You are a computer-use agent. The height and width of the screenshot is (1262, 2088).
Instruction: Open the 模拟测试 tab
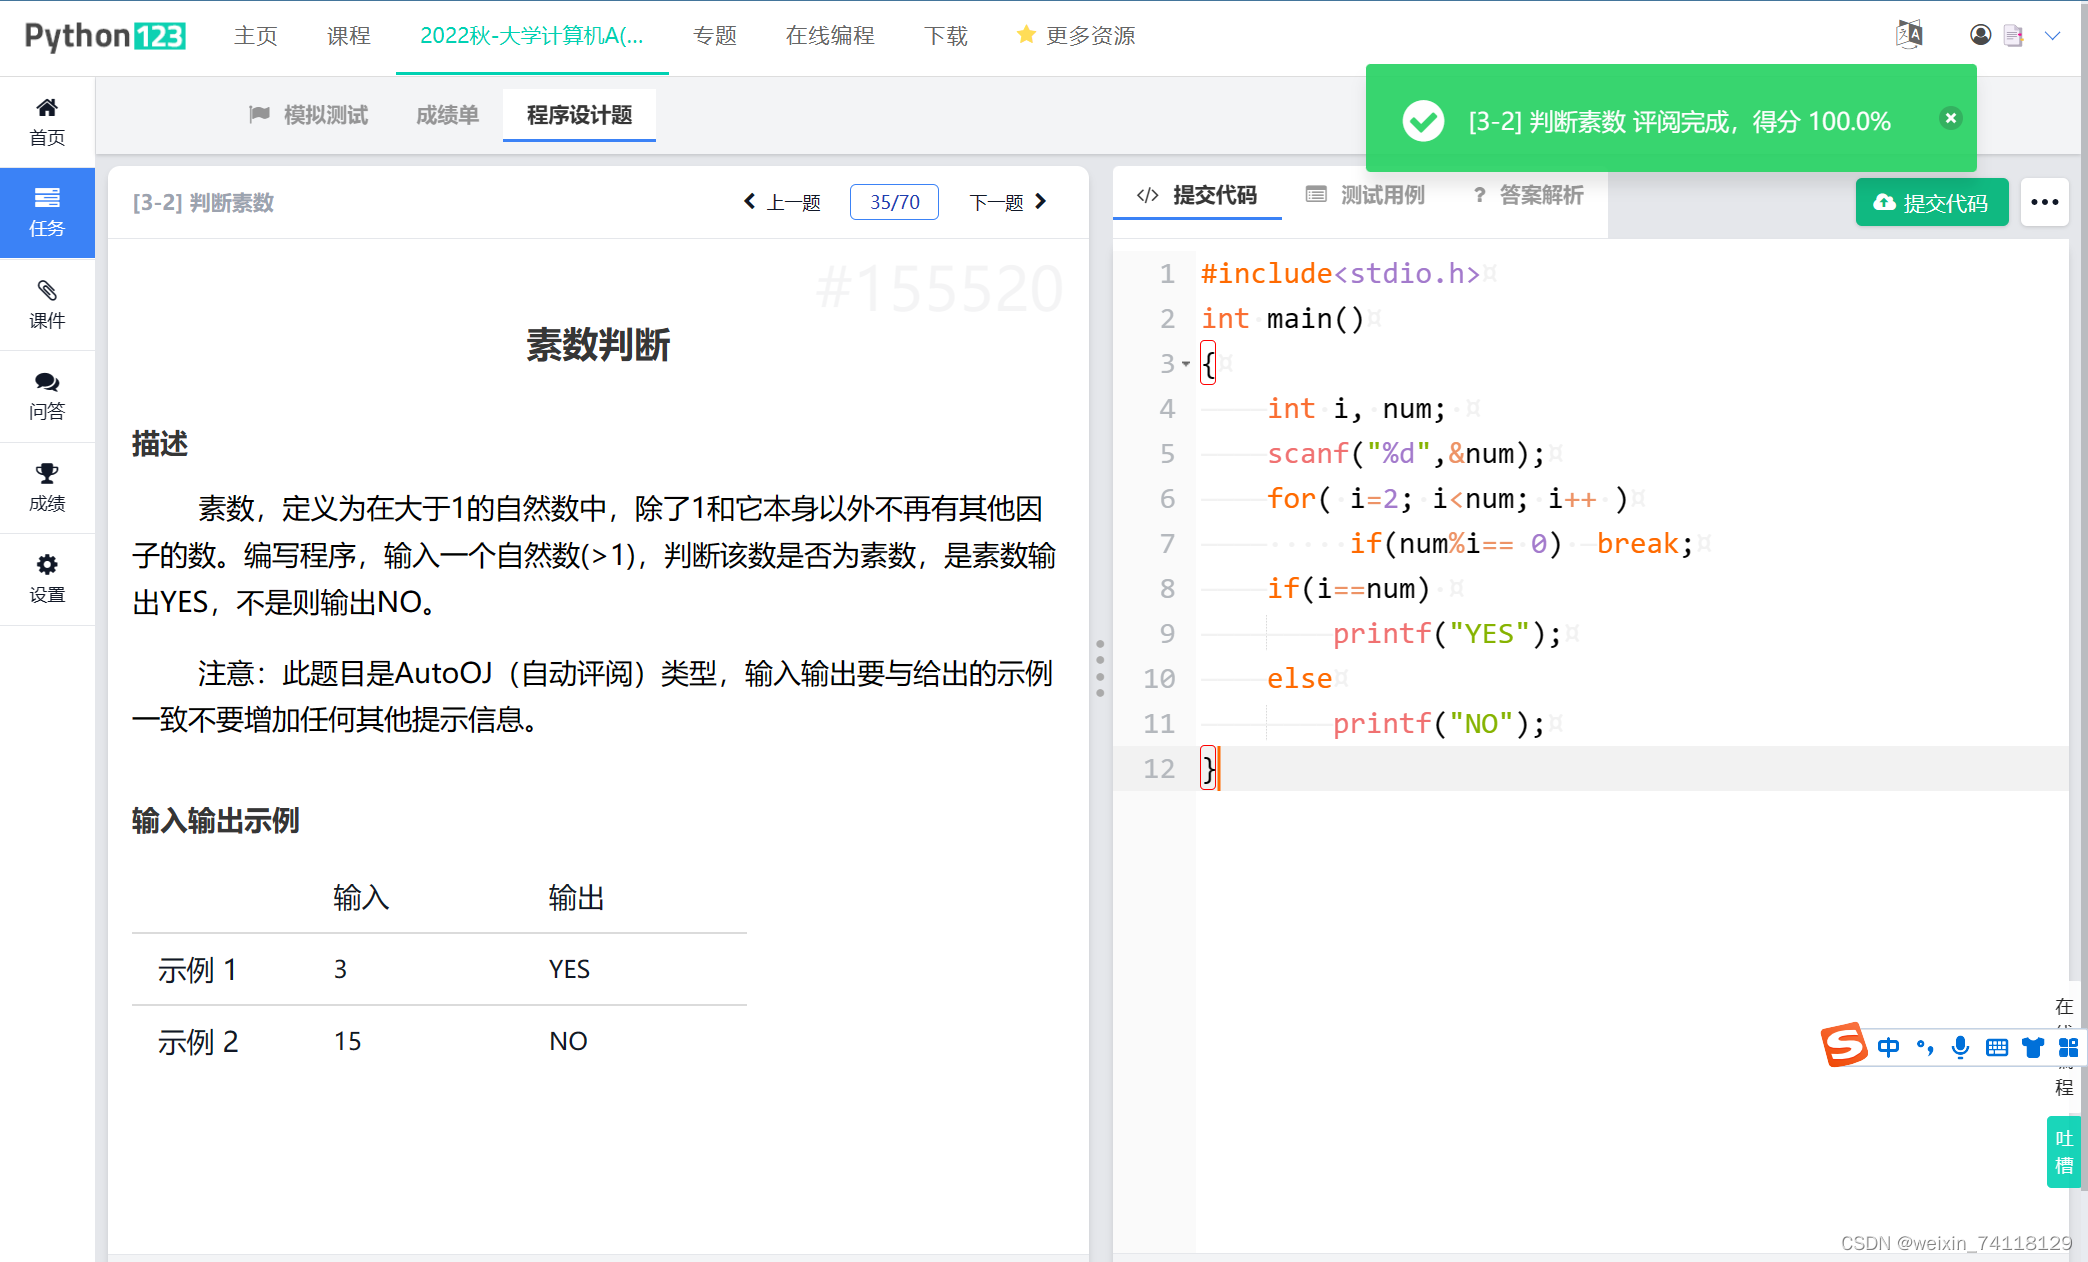[x=308, y=115]
